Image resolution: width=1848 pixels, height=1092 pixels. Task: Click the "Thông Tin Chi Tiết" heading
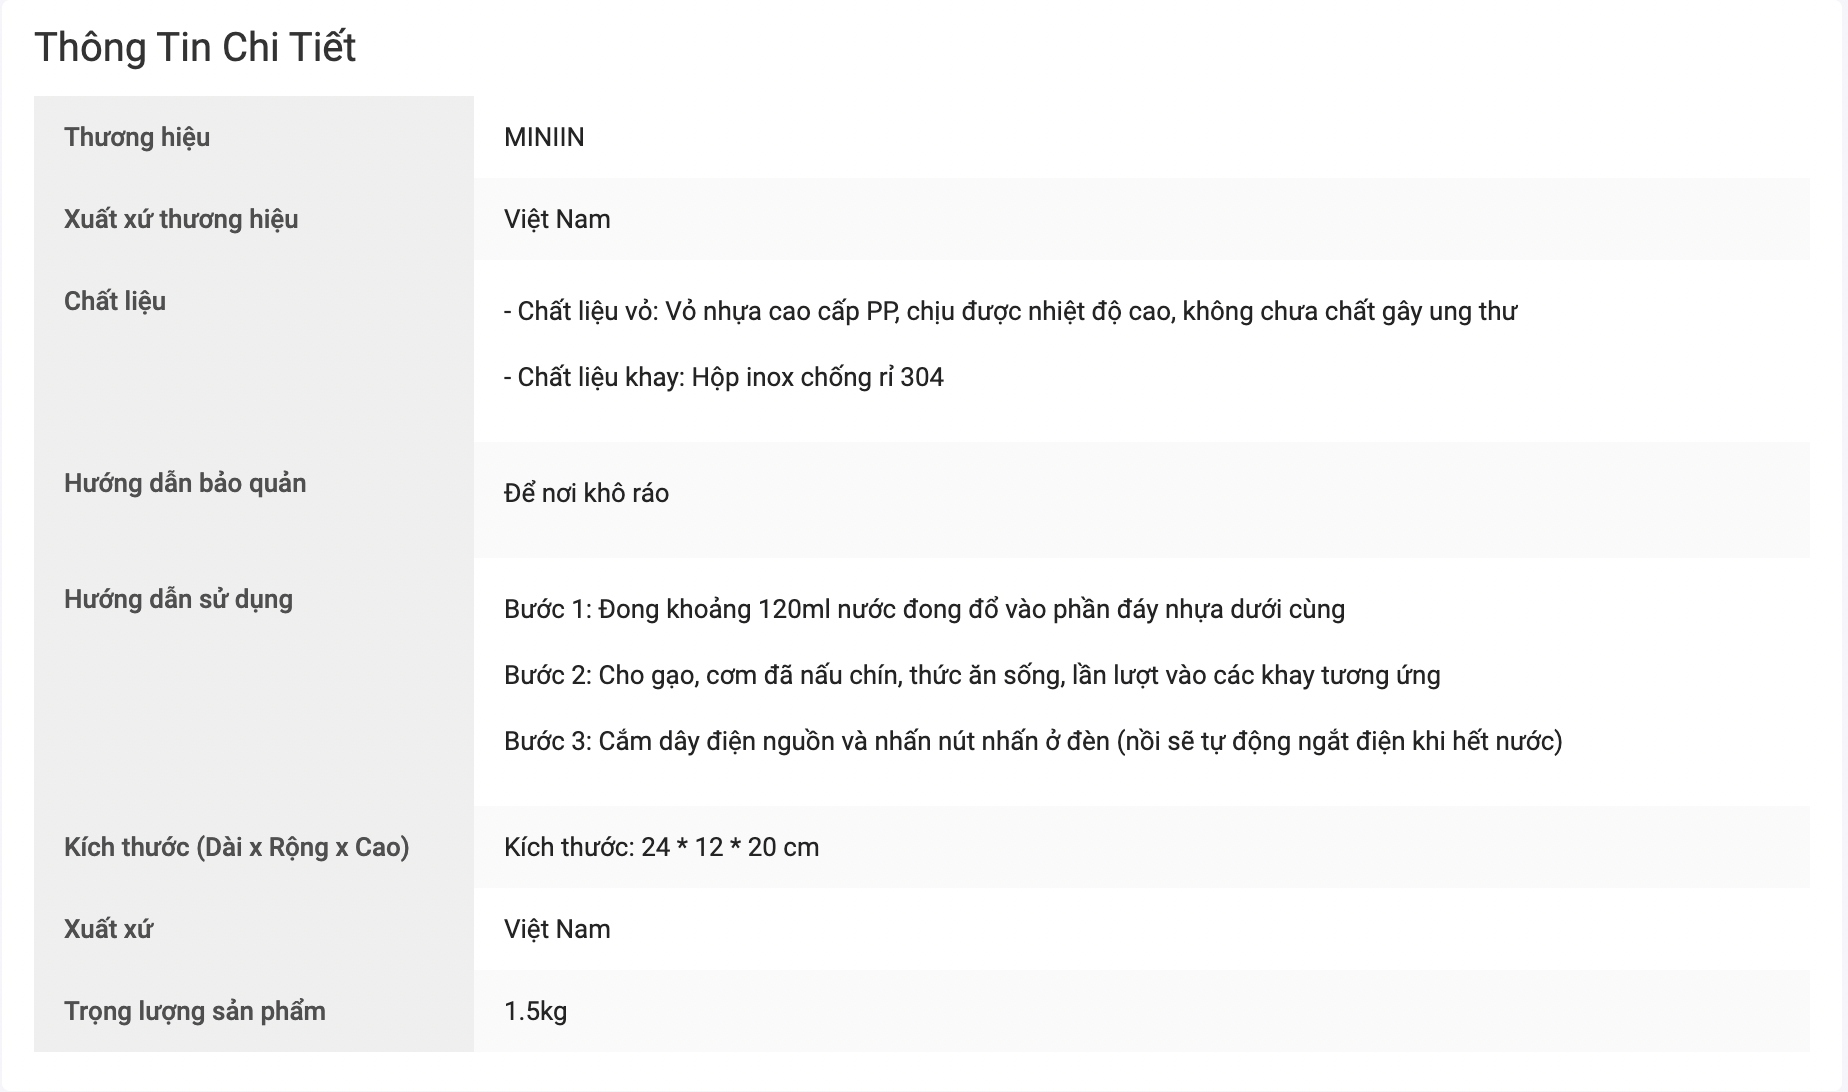point(195,48)
